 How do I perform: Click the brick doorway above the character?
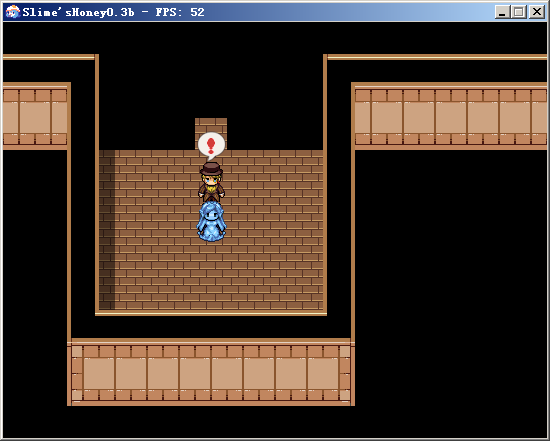(x=211, y=134)
